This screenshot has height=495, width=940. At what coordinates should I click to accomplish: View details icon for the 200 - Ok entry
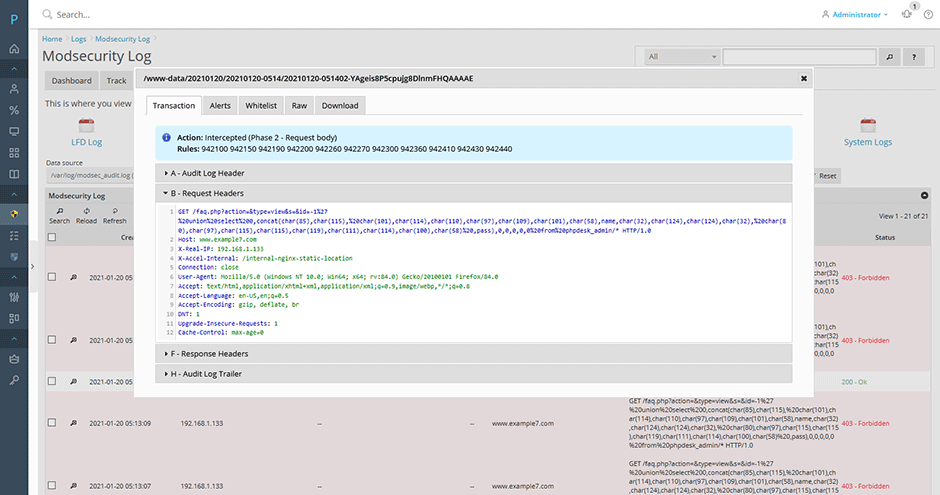(73, 382)
